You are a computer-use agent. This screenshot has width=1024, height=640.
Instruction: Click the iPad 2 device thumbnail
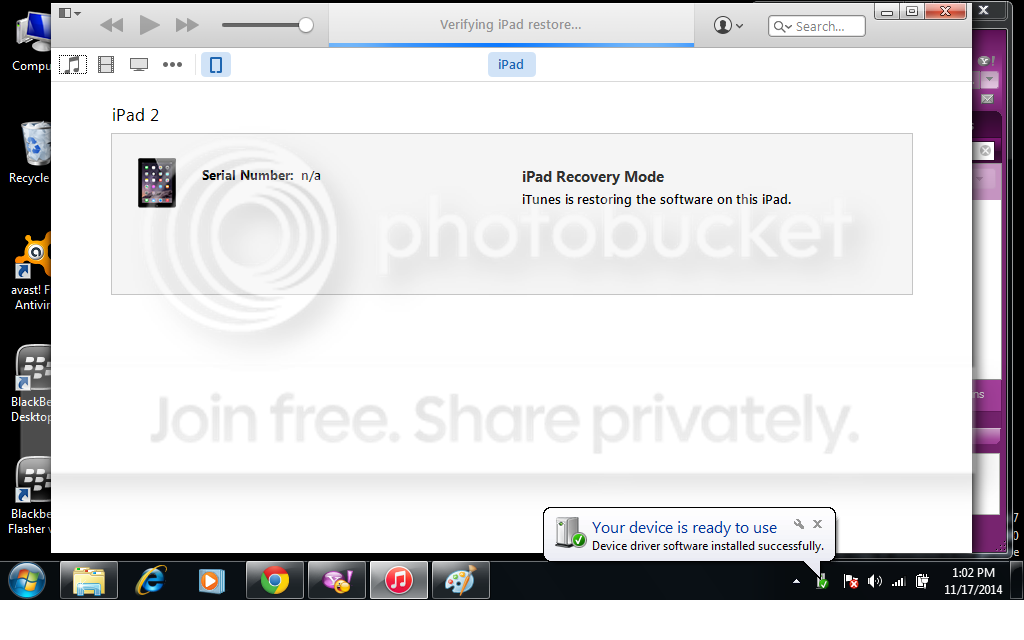[157, 182]
